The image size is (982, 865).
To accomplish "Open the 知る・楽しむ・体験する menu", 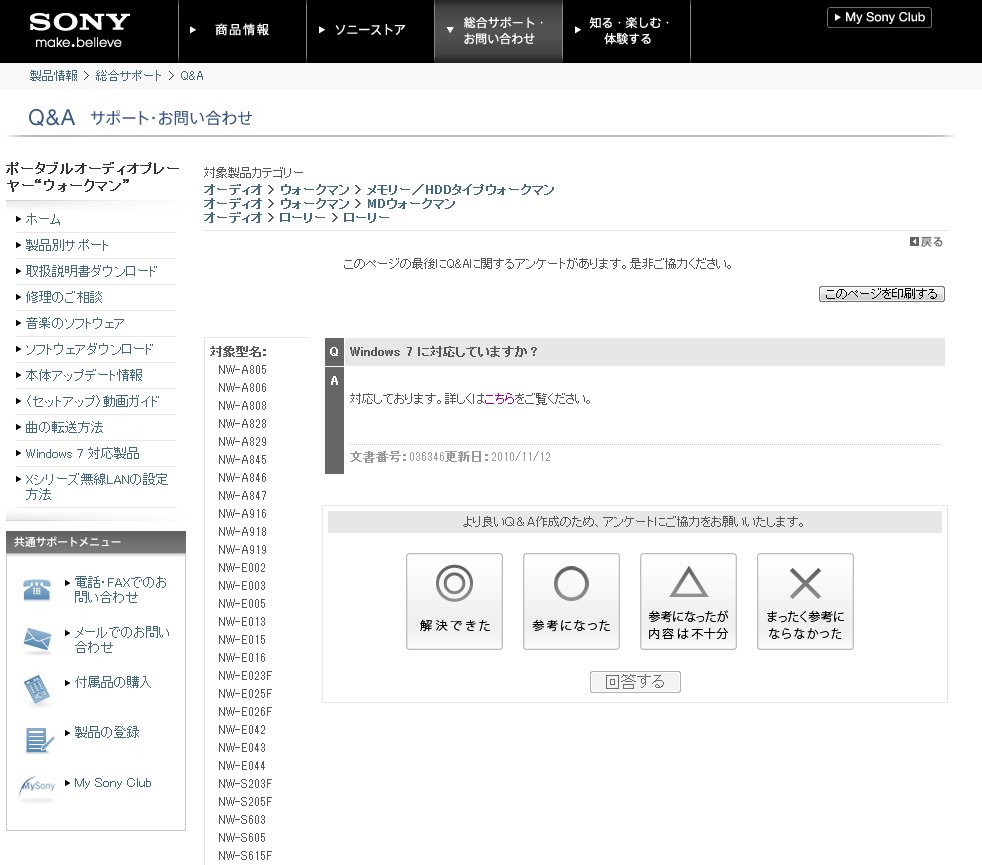I will (628, 31).
